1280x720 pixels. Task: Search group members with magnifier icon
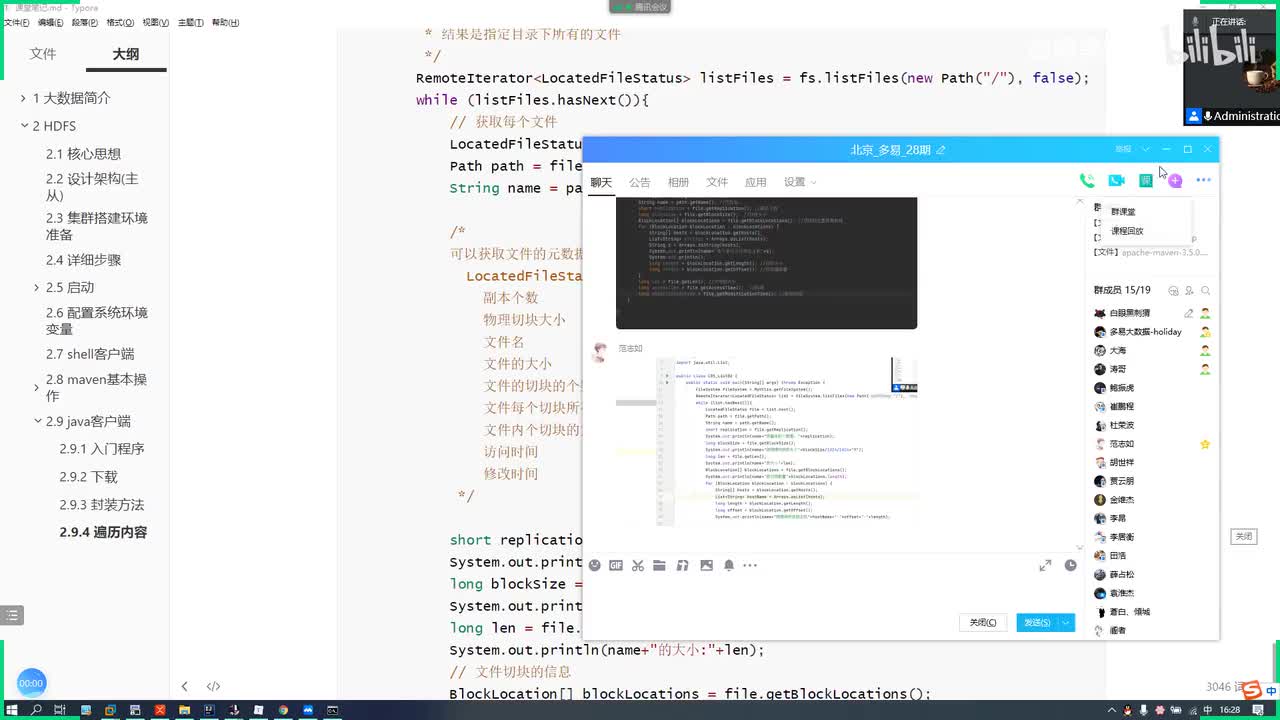coord(1206,291)
